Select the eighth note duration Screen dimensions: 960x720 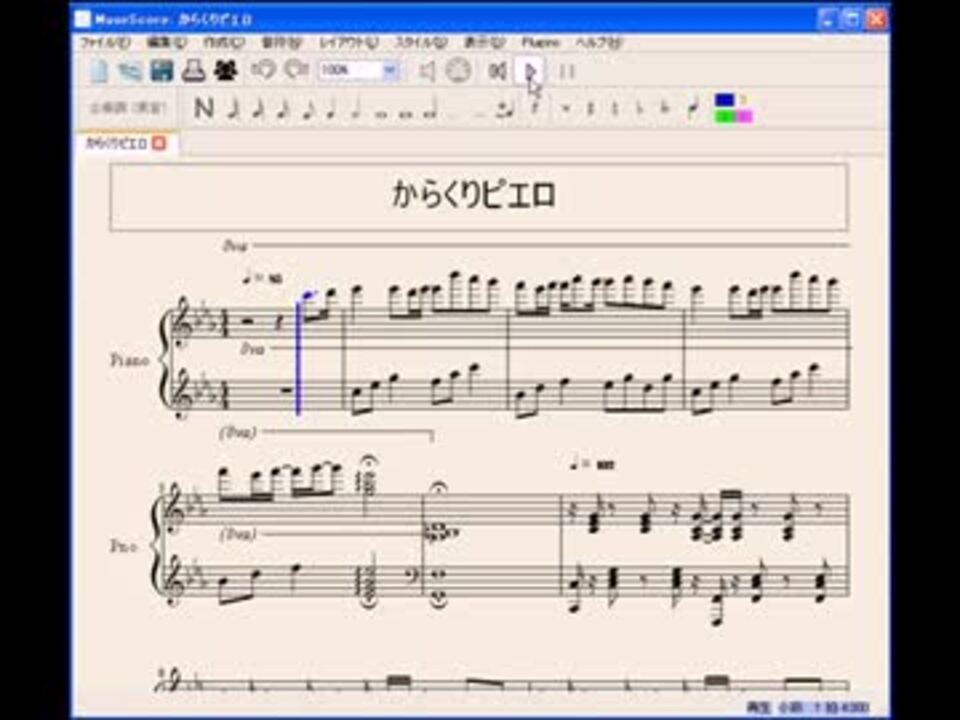(308, 108)
